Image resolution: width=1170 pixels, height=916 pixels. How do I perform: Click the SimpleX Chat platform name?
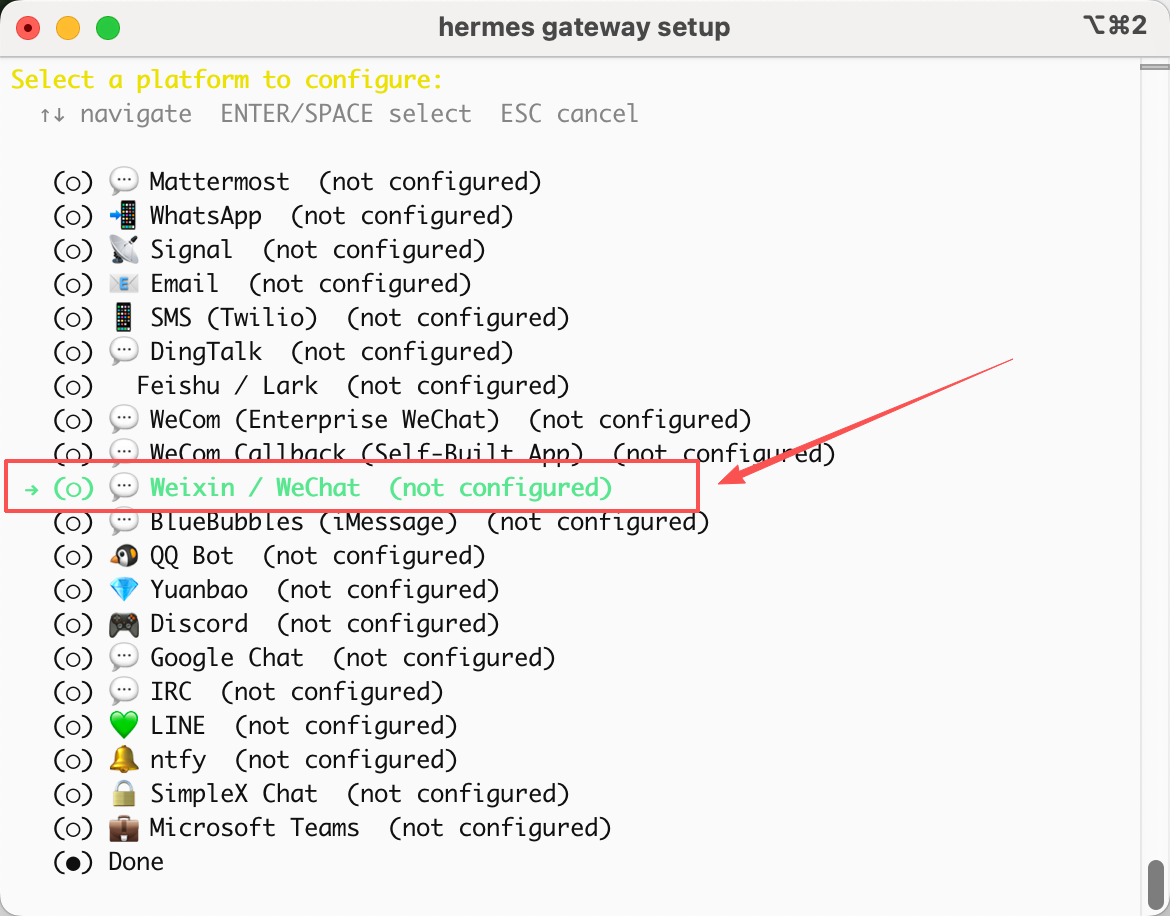[x=234, y=794]
